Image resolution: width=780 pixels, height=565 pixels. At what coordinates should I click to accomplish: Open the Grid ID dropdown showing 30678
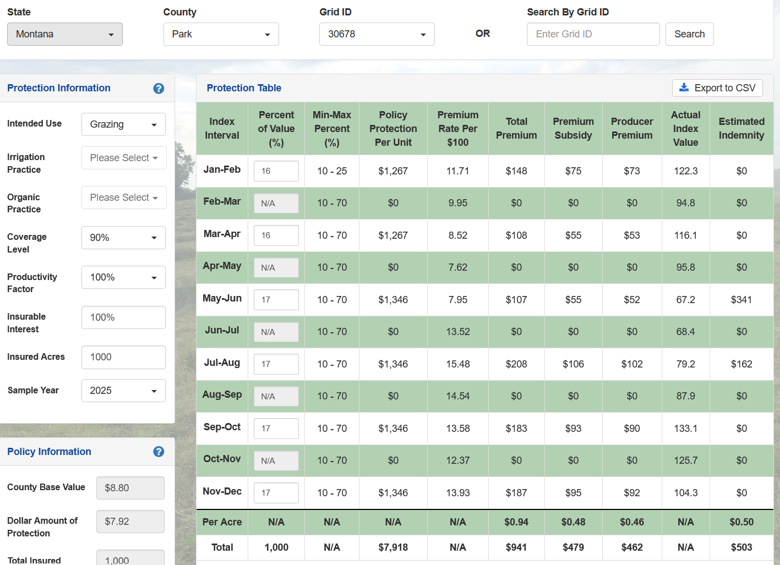pos(377,34)
